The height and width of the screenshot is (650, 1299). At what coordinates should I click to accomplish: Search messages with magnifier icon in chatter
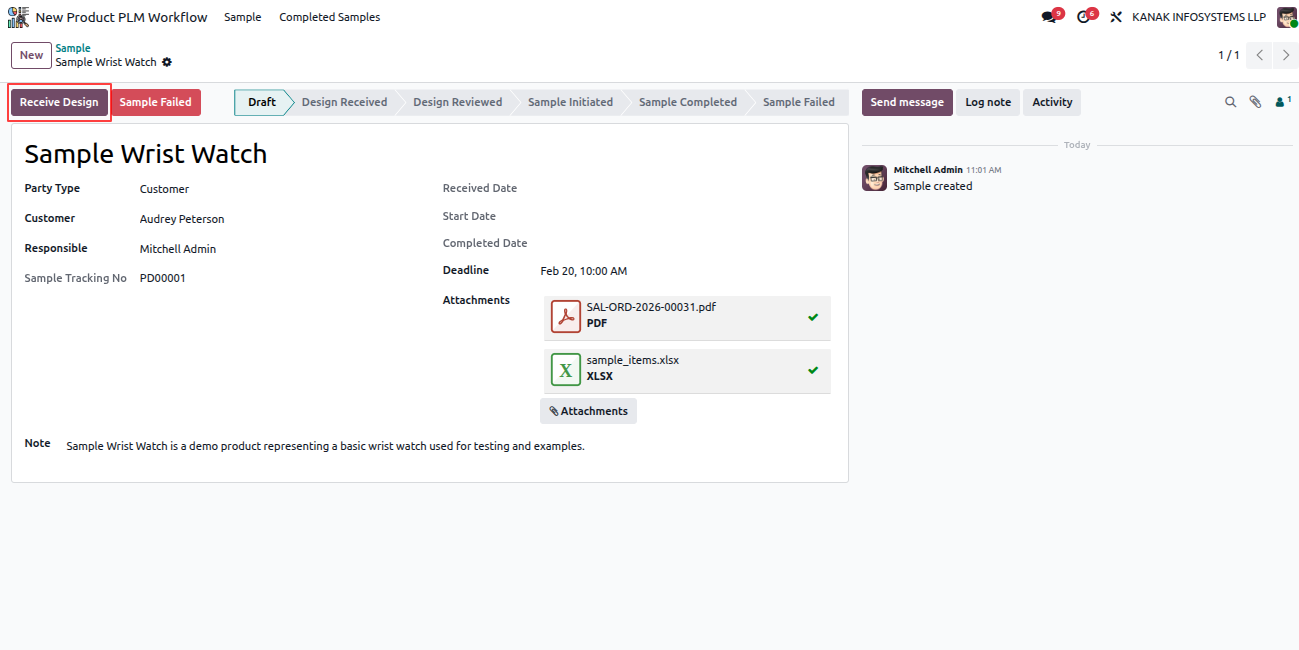pos(1231,102)
